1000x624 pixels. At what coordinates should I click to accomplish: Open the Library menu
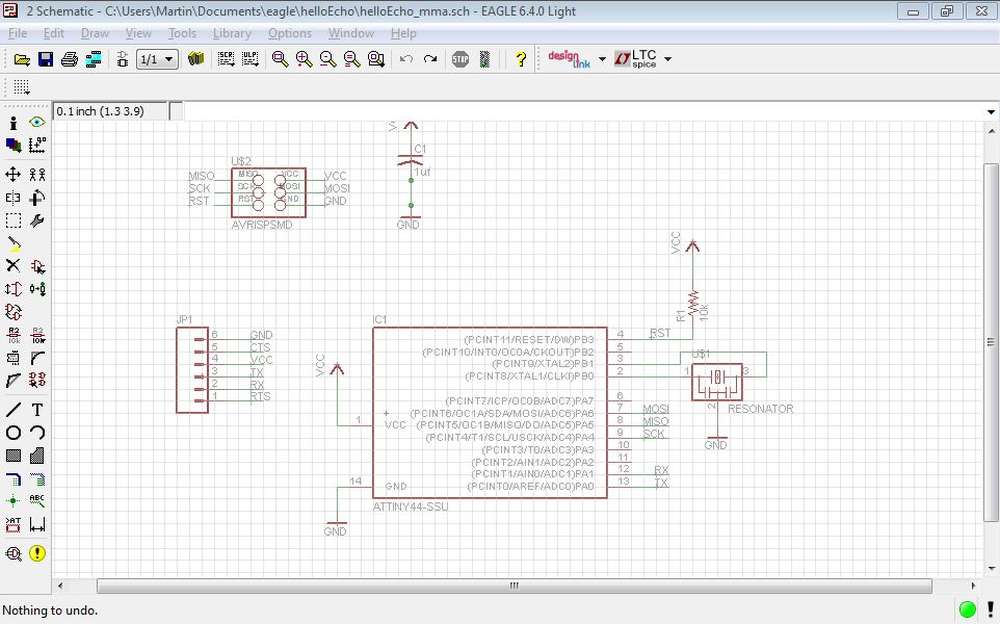232,33
